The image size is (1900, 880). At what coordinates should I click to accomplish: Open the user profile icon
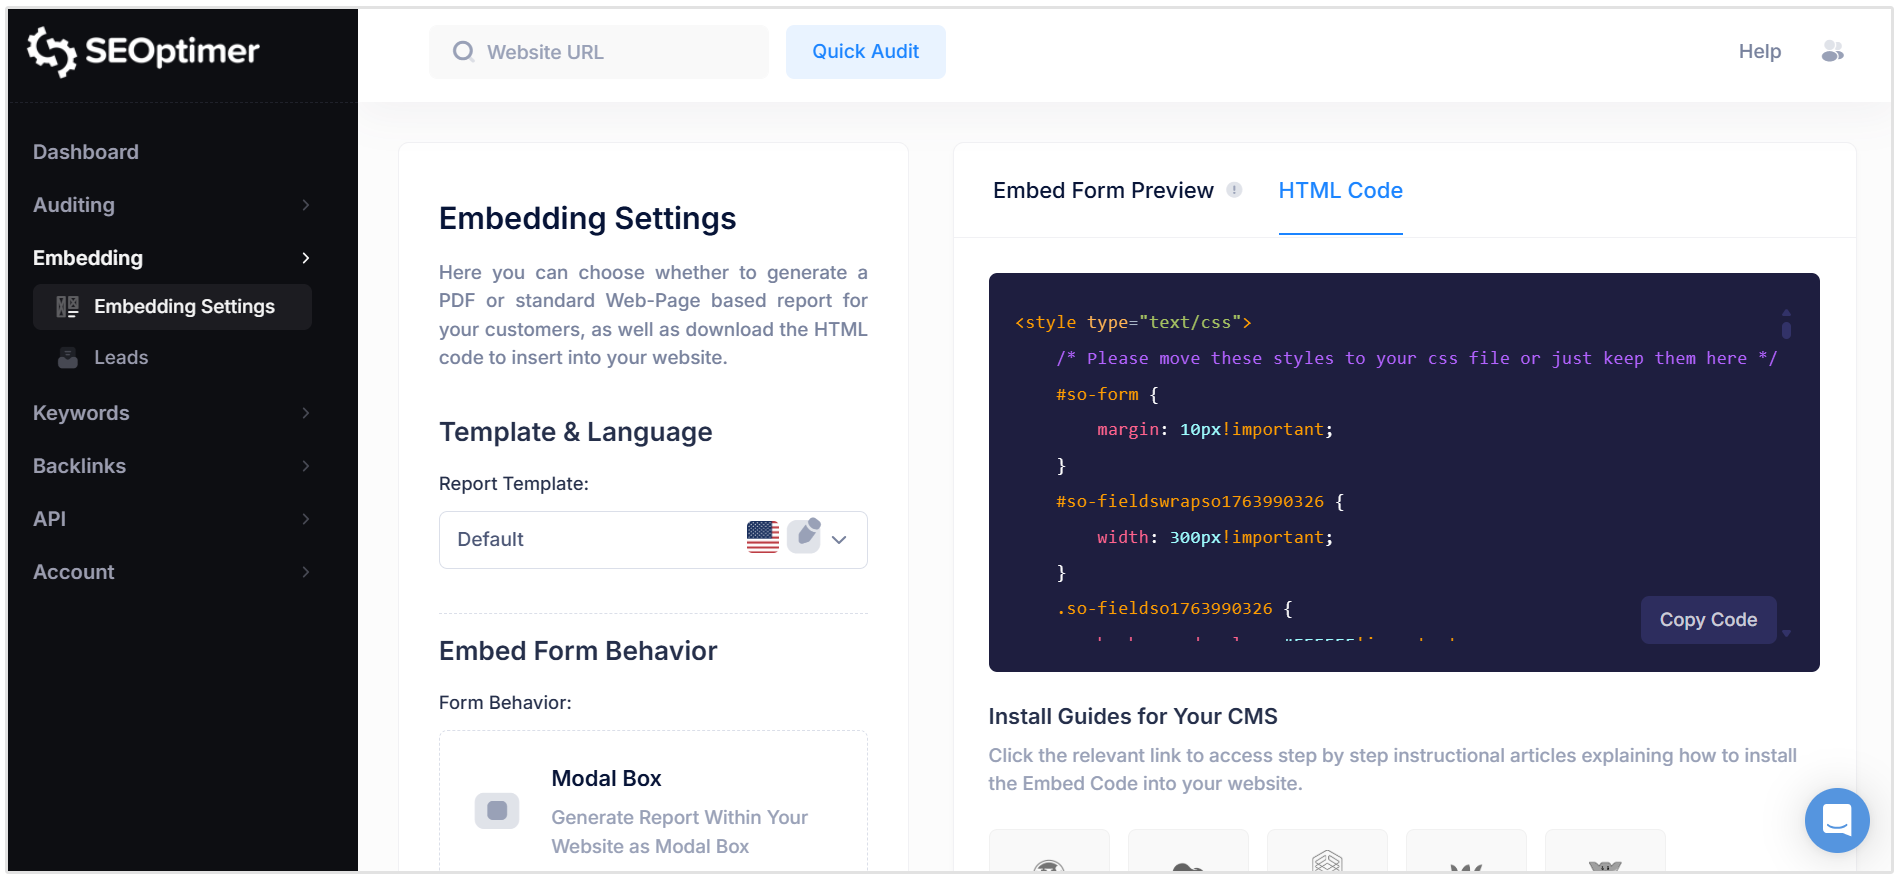(1832, 51)
